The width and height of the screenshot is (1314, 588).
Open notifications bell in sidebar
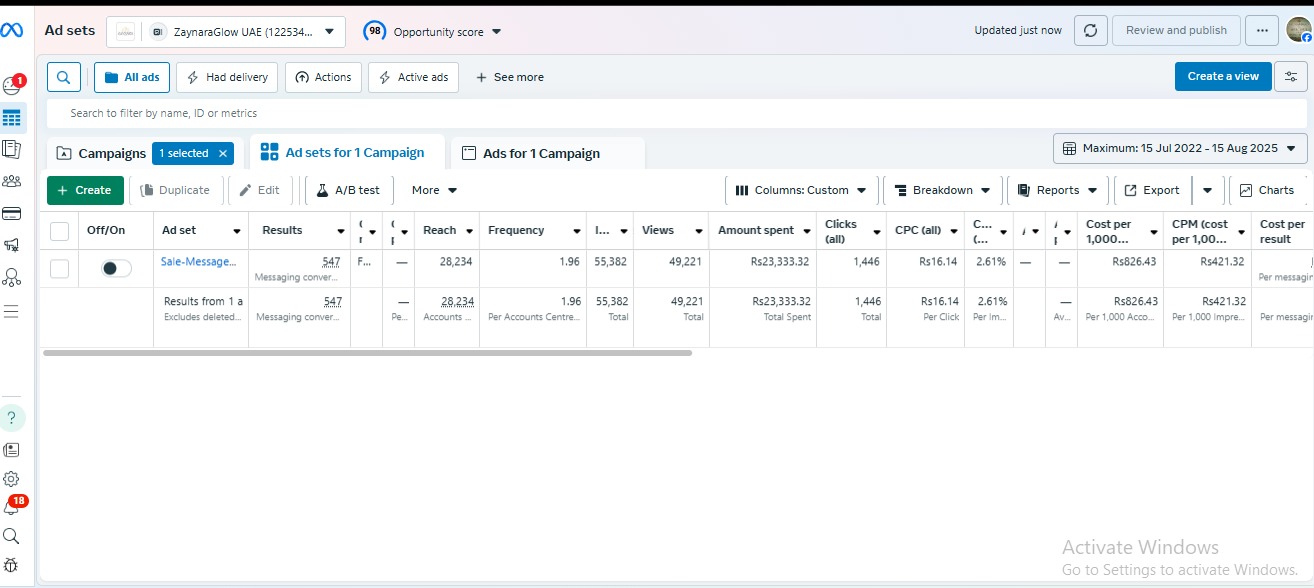(x=12, y=508)
